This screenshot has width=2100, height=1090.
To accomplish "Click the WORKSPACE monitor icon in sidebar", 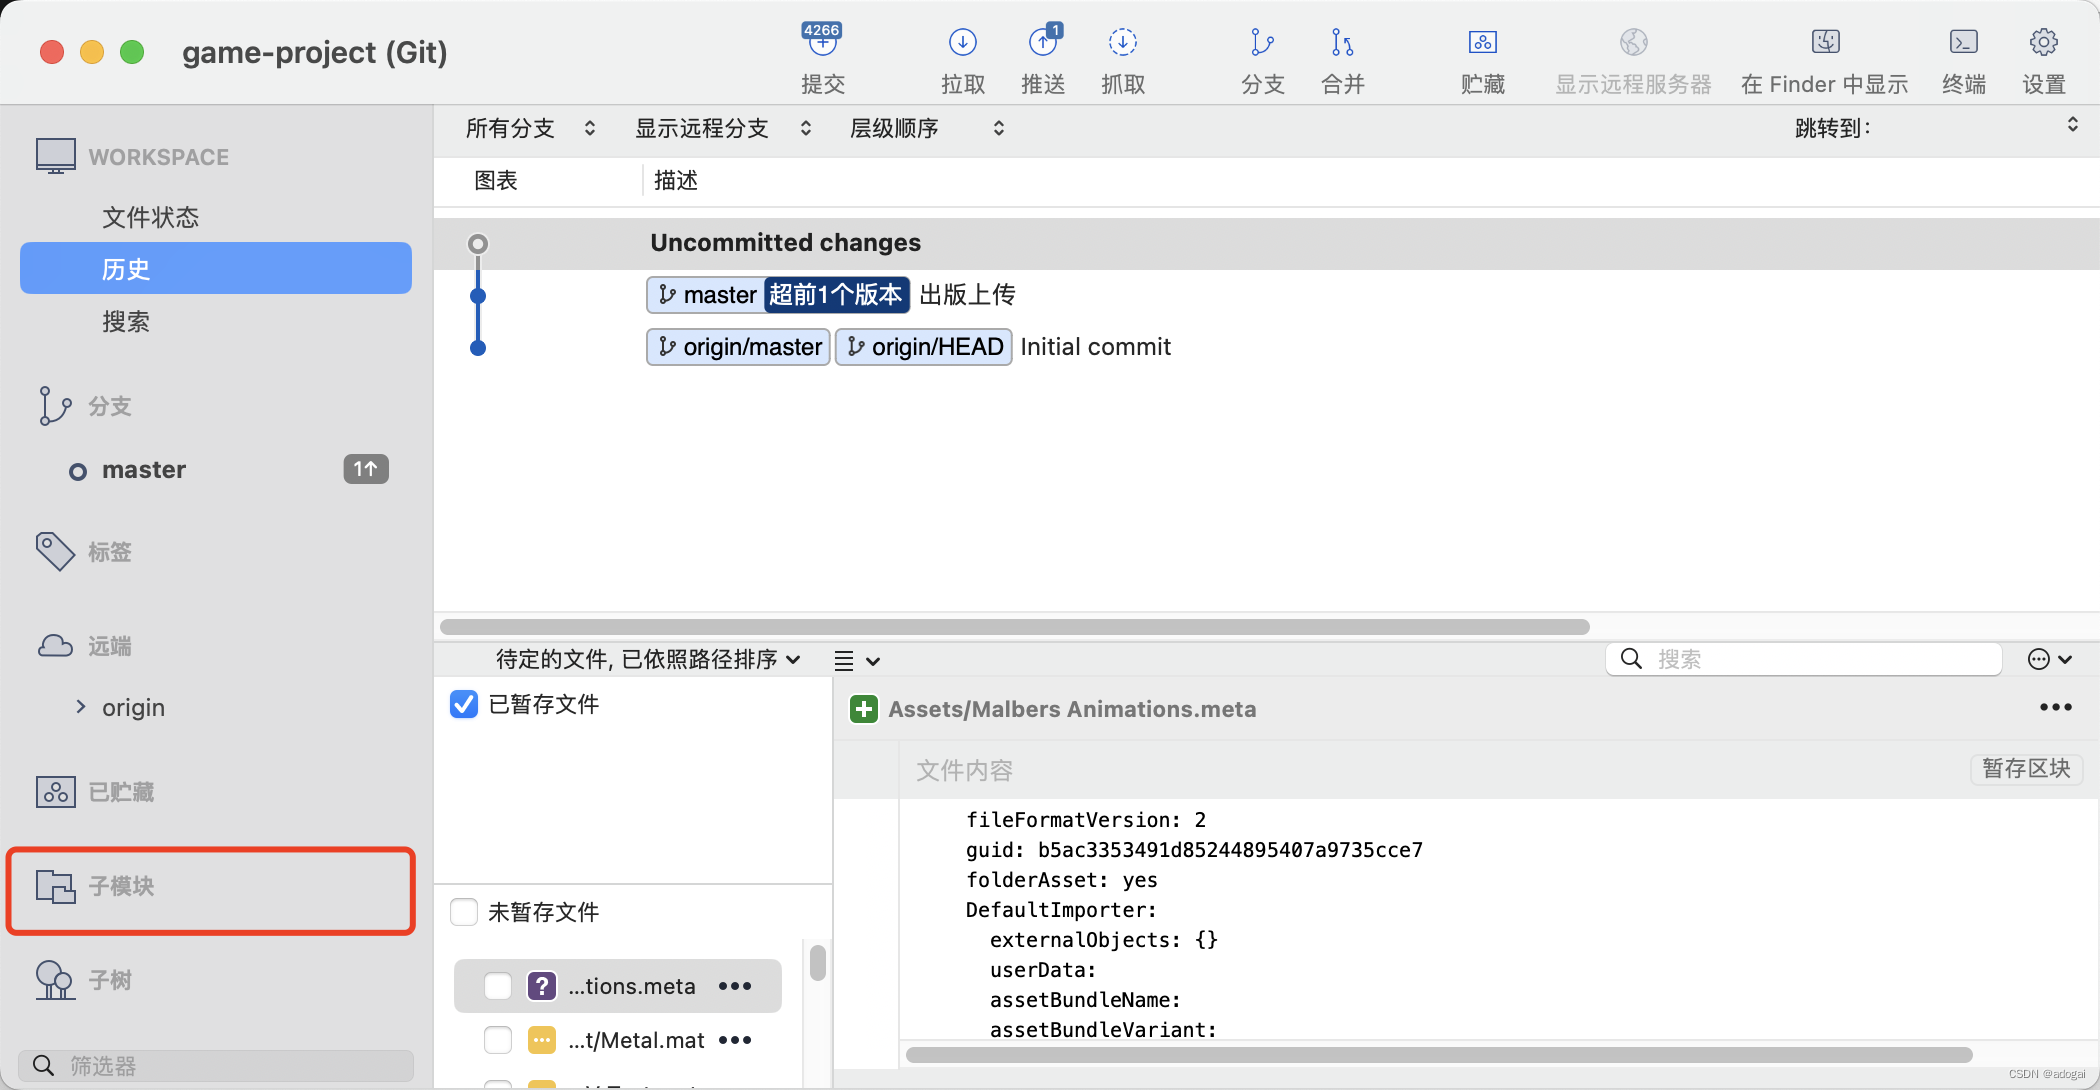I will 55,156.
